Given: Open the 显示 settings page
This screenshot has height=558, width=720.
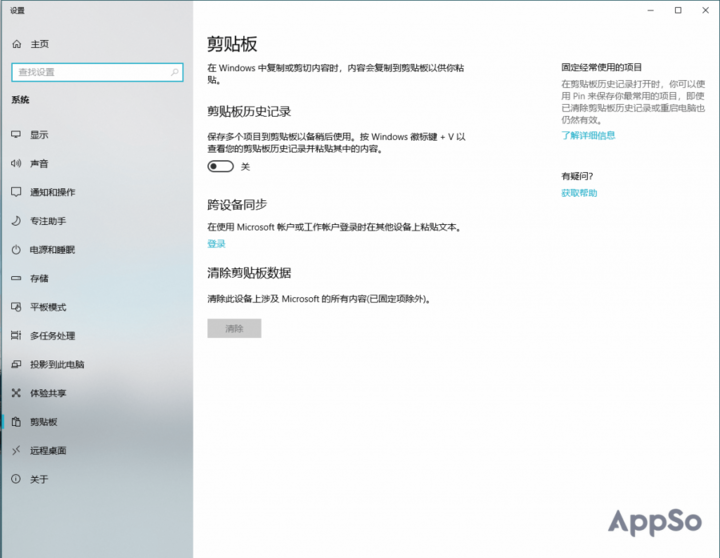Looking at the screenshot, I should 39,135.
